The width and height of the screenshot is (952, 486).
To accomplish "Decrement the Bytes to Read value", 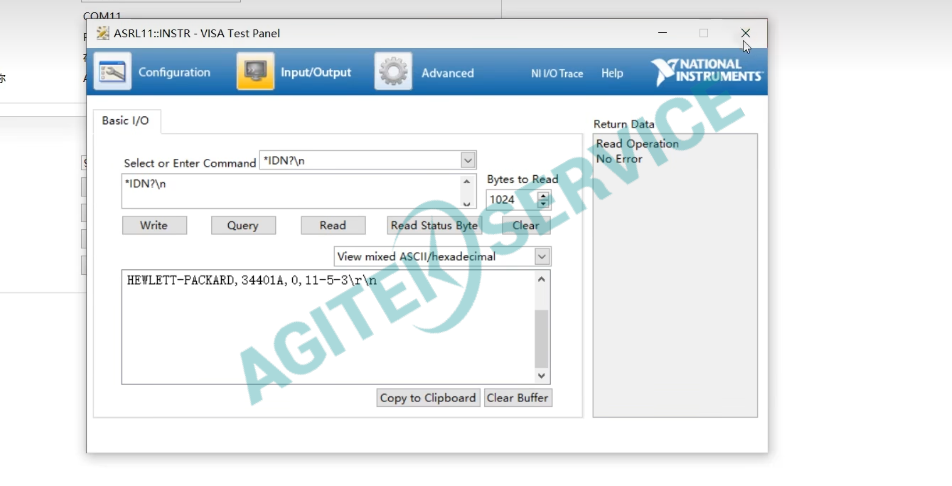I will [543, 204].
